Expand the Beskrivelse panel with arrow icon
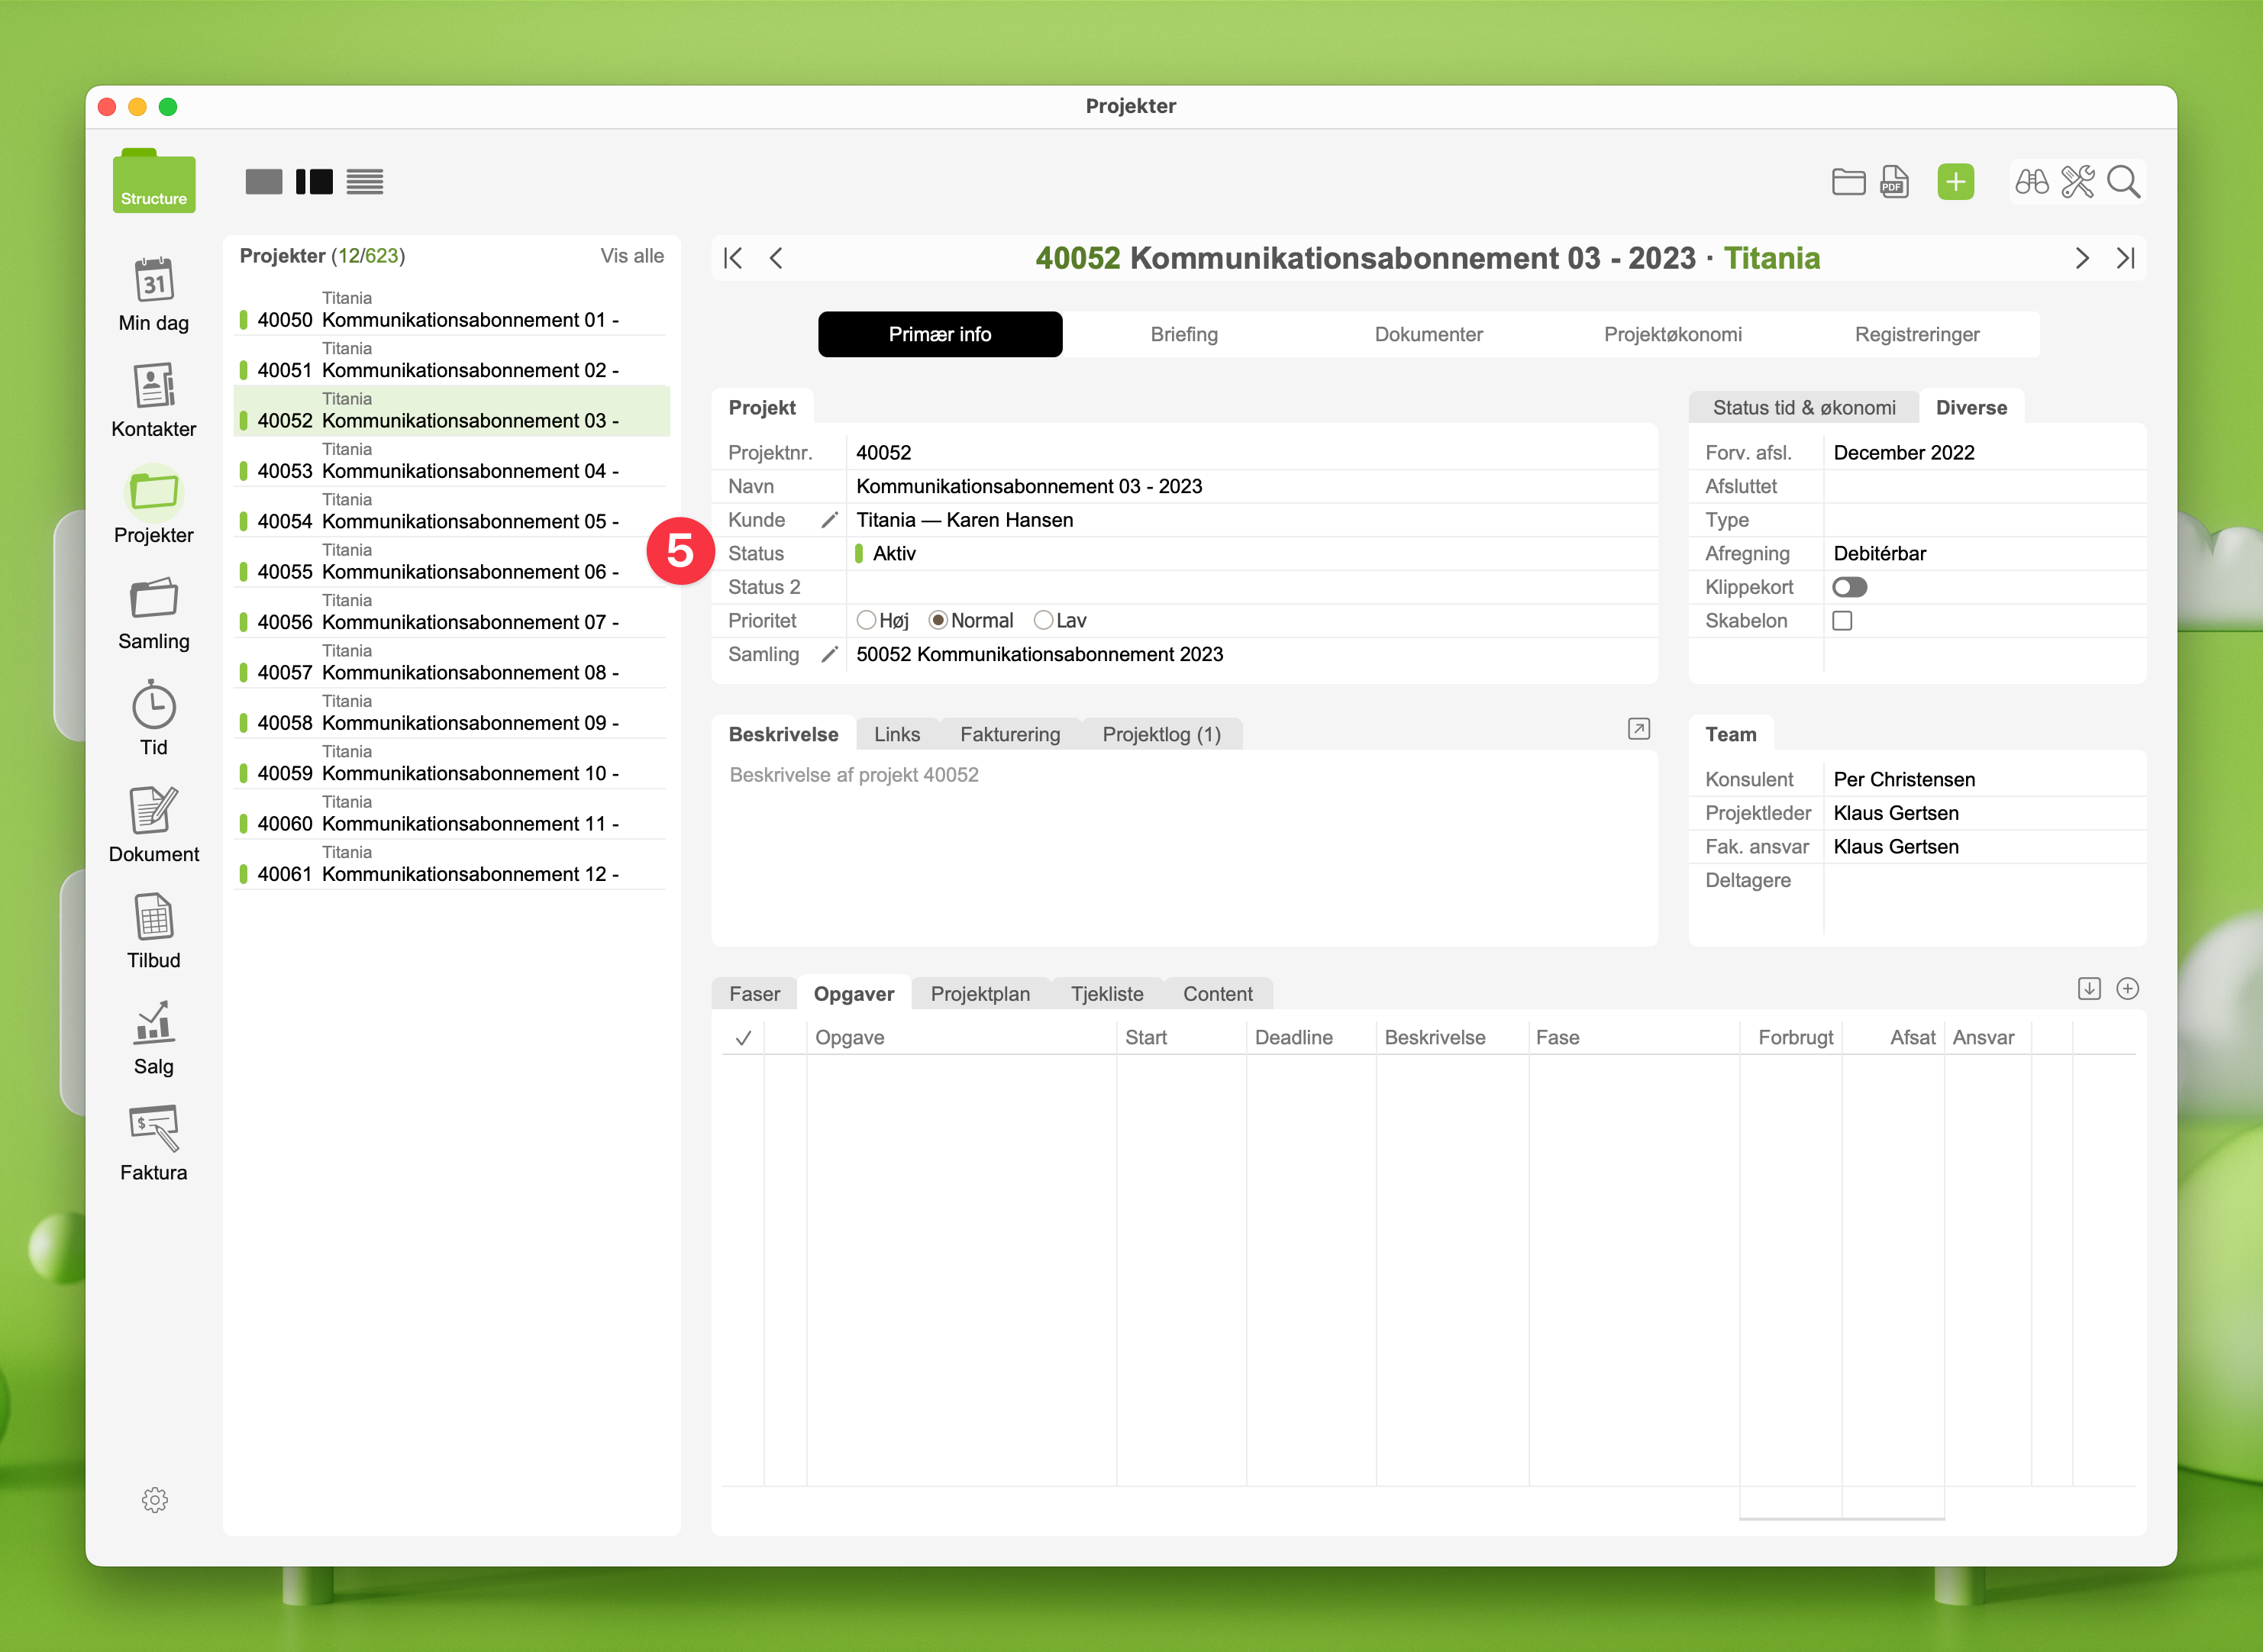The width and height of the screenshot is (2263, 1652). (1638, 729)
